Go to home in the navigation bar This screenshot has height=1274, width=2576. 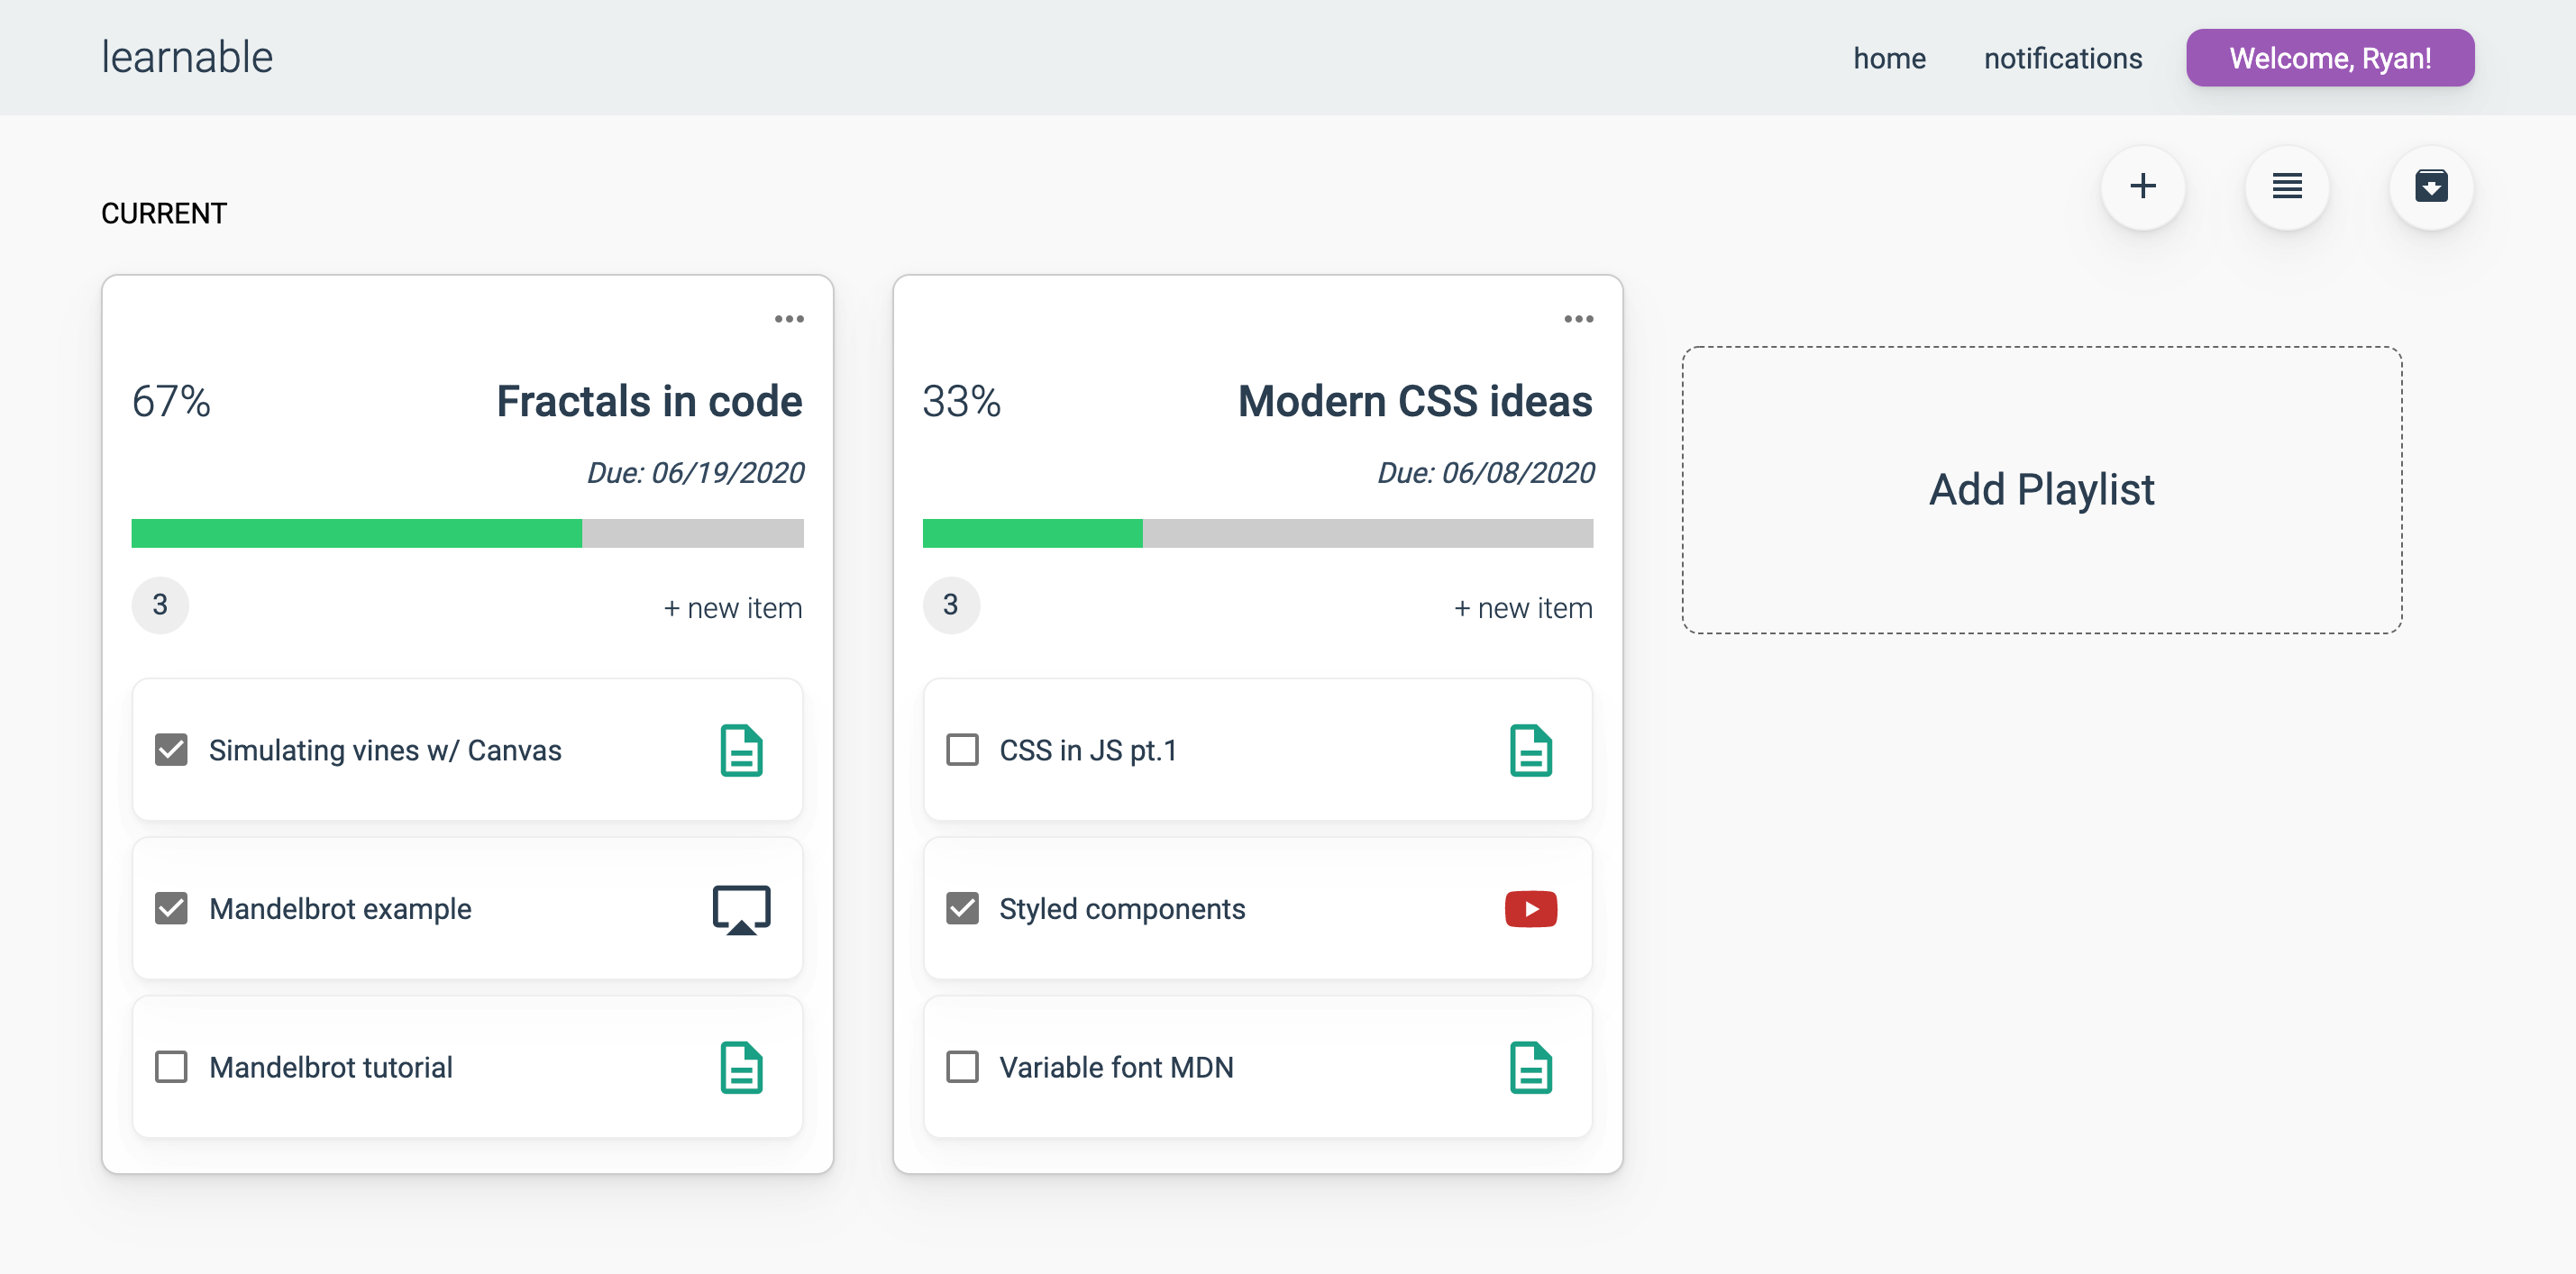(x=1889, y=58)
